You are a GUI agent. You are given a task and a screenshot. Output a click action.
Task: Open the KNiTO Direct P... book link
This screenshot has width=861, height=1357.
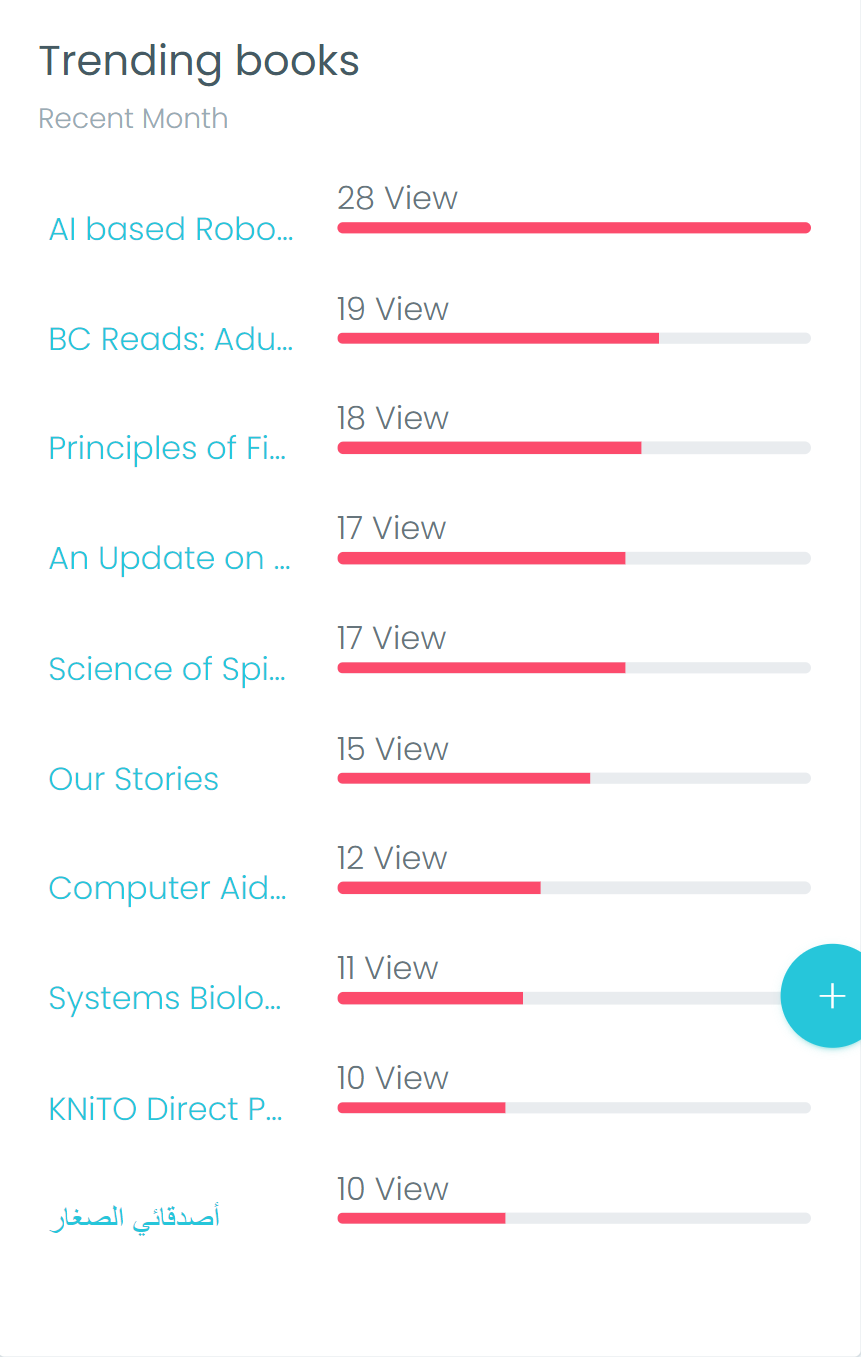166,1108
